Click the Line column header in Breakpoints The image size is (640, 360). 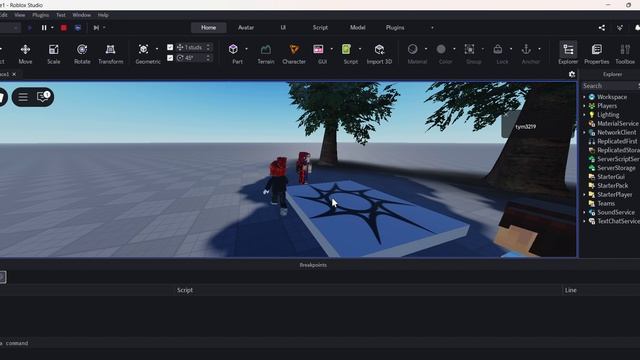(571, 290)
